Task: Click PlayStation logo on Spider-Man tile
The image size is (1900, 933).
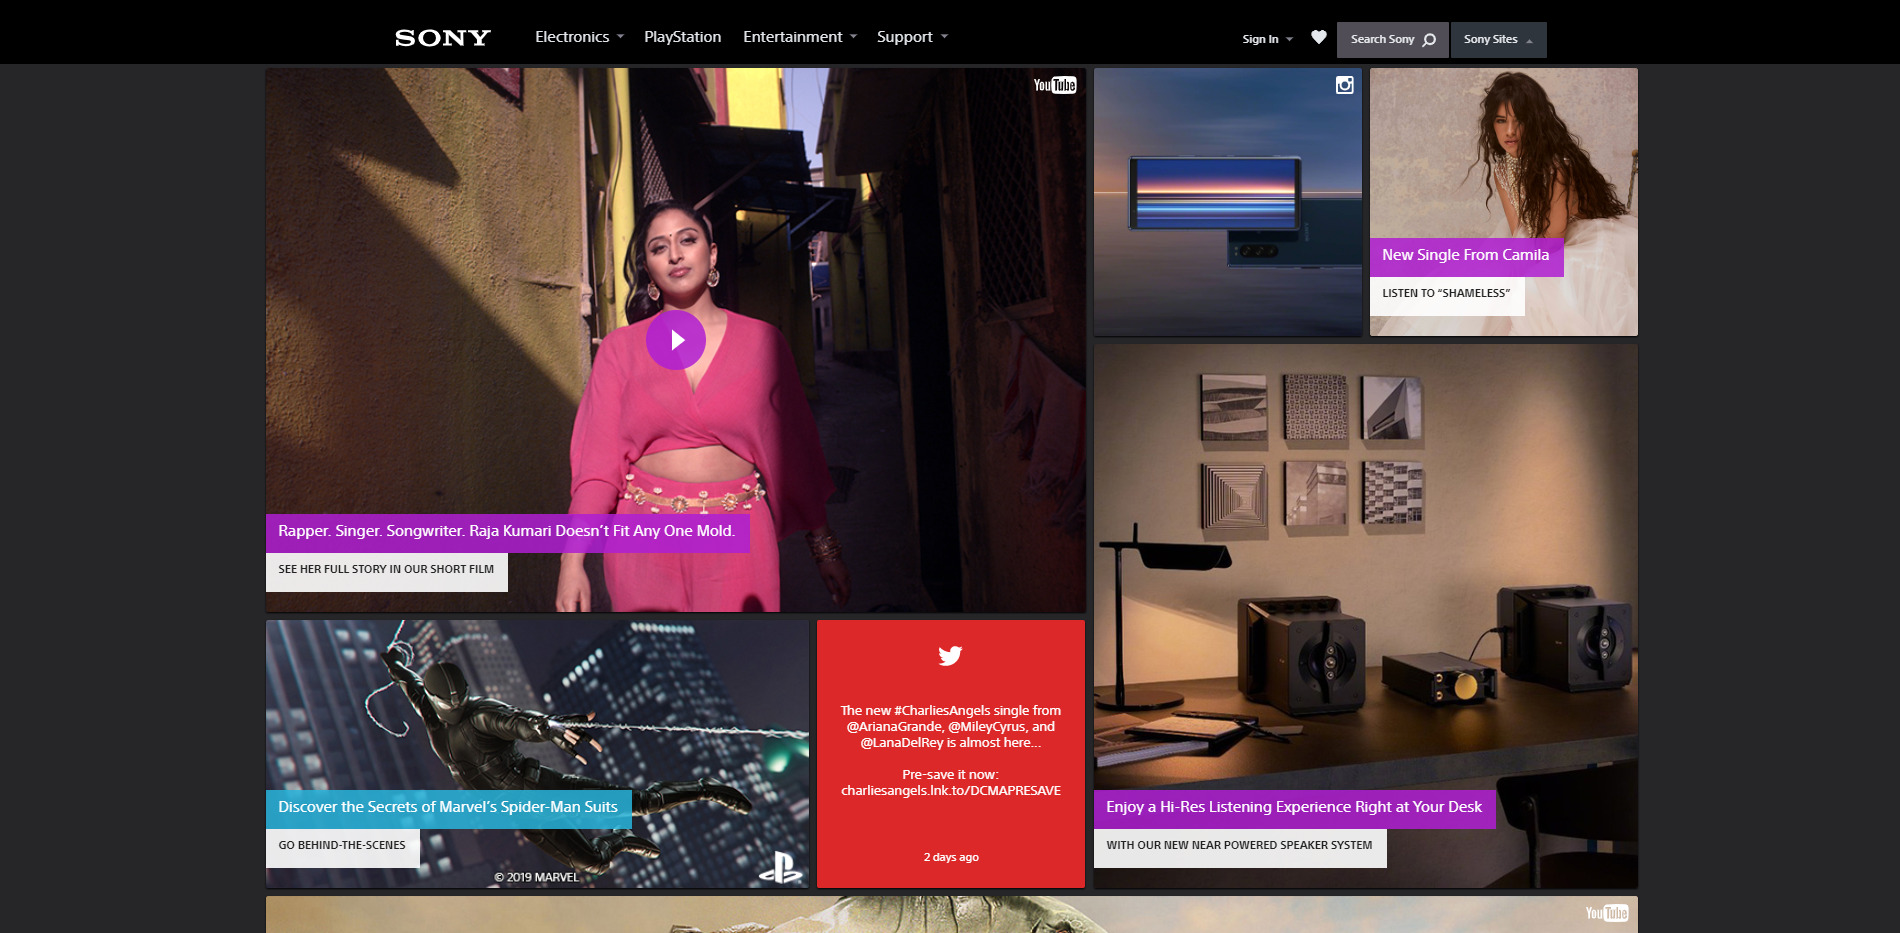Action: coord(781,867)
